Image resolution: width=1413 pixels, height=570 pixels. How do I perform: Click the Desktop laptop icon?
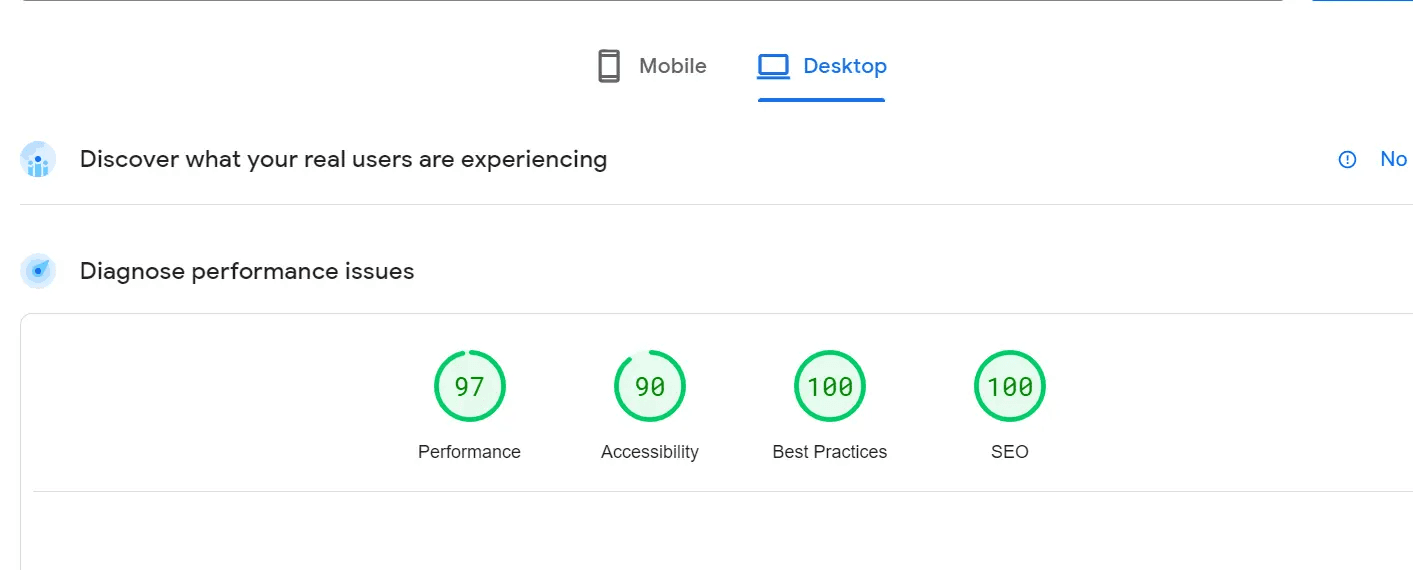click(773, 66)
